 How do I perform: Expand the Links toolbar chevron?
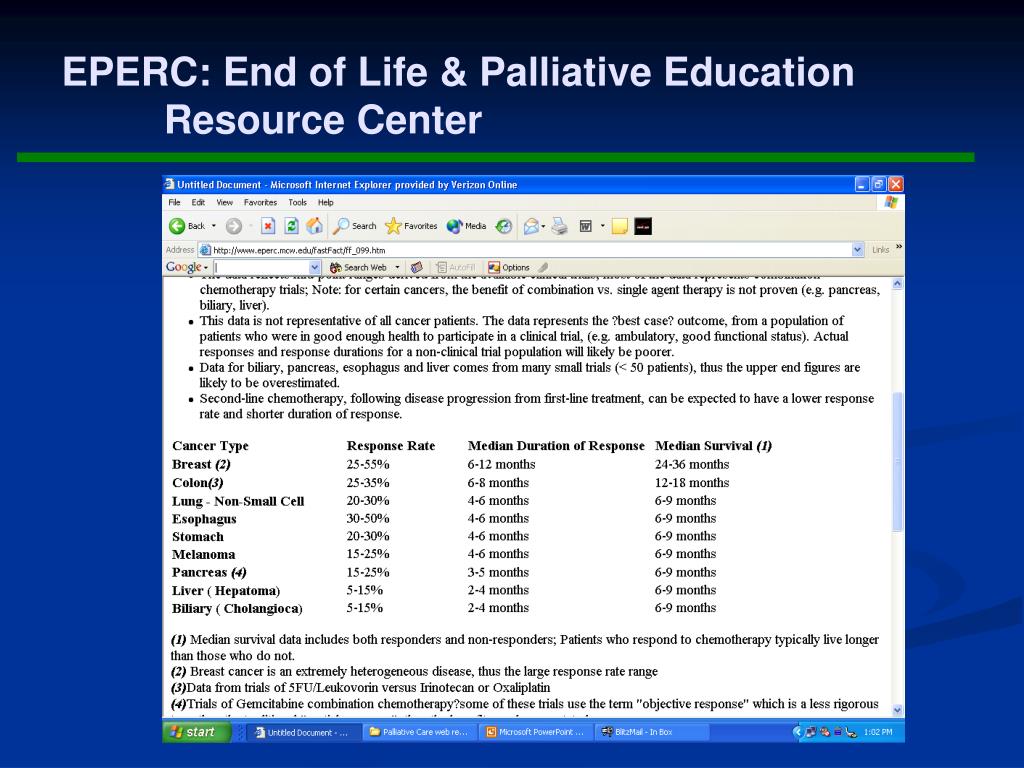[899, 247]
